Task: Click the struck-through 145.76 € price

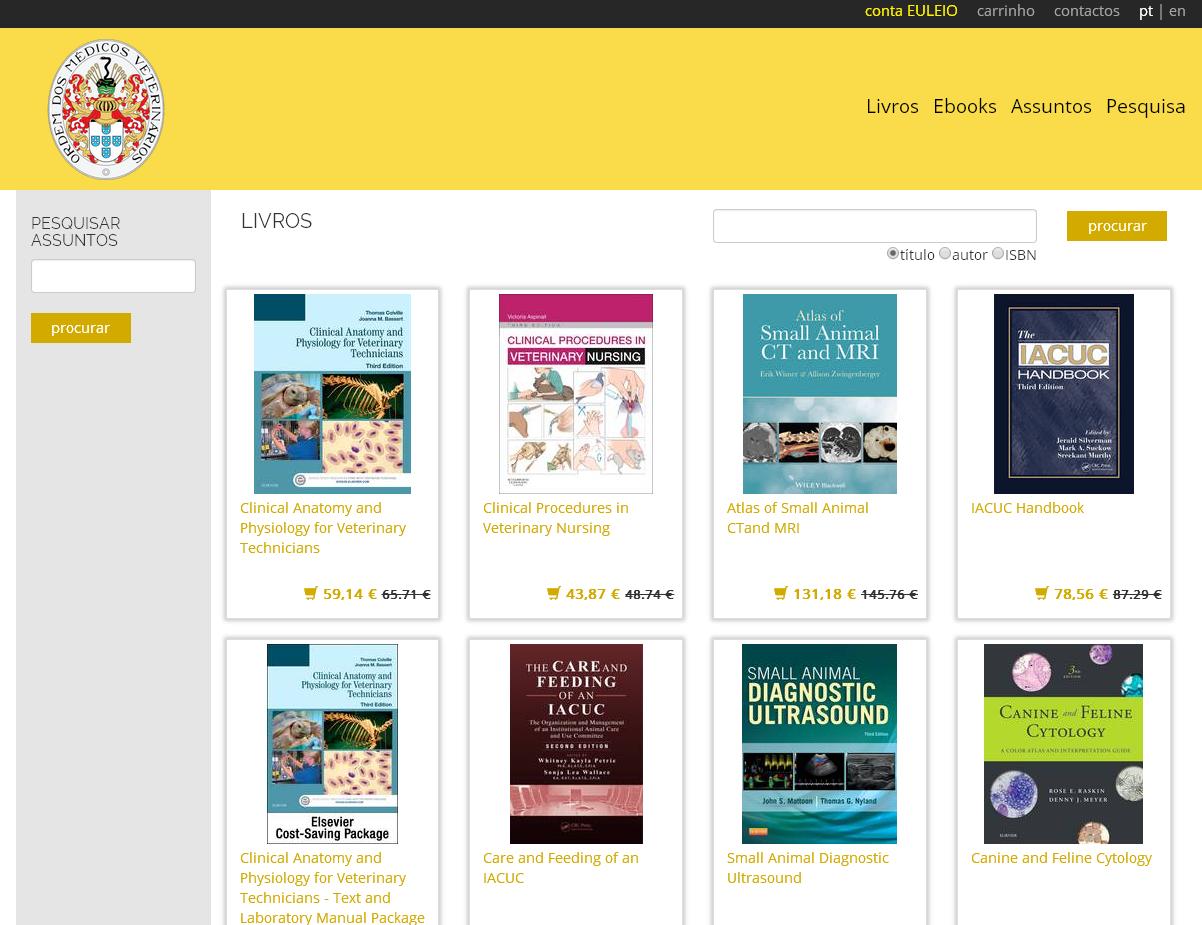Action: [x=889, y=594]
